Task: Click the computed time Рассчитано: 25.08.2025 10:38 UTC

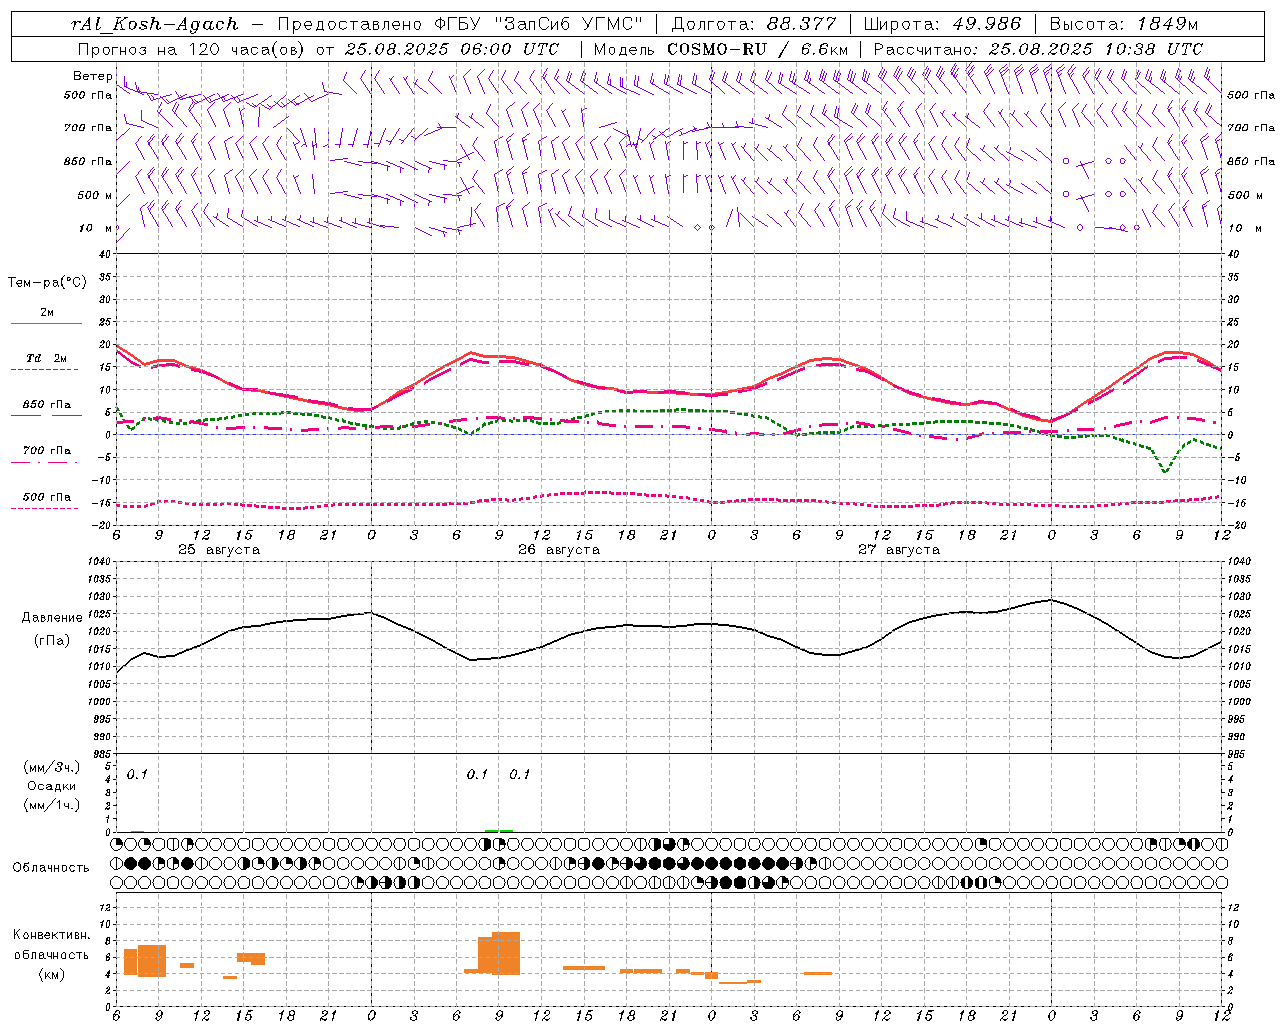Action: 1038,49
